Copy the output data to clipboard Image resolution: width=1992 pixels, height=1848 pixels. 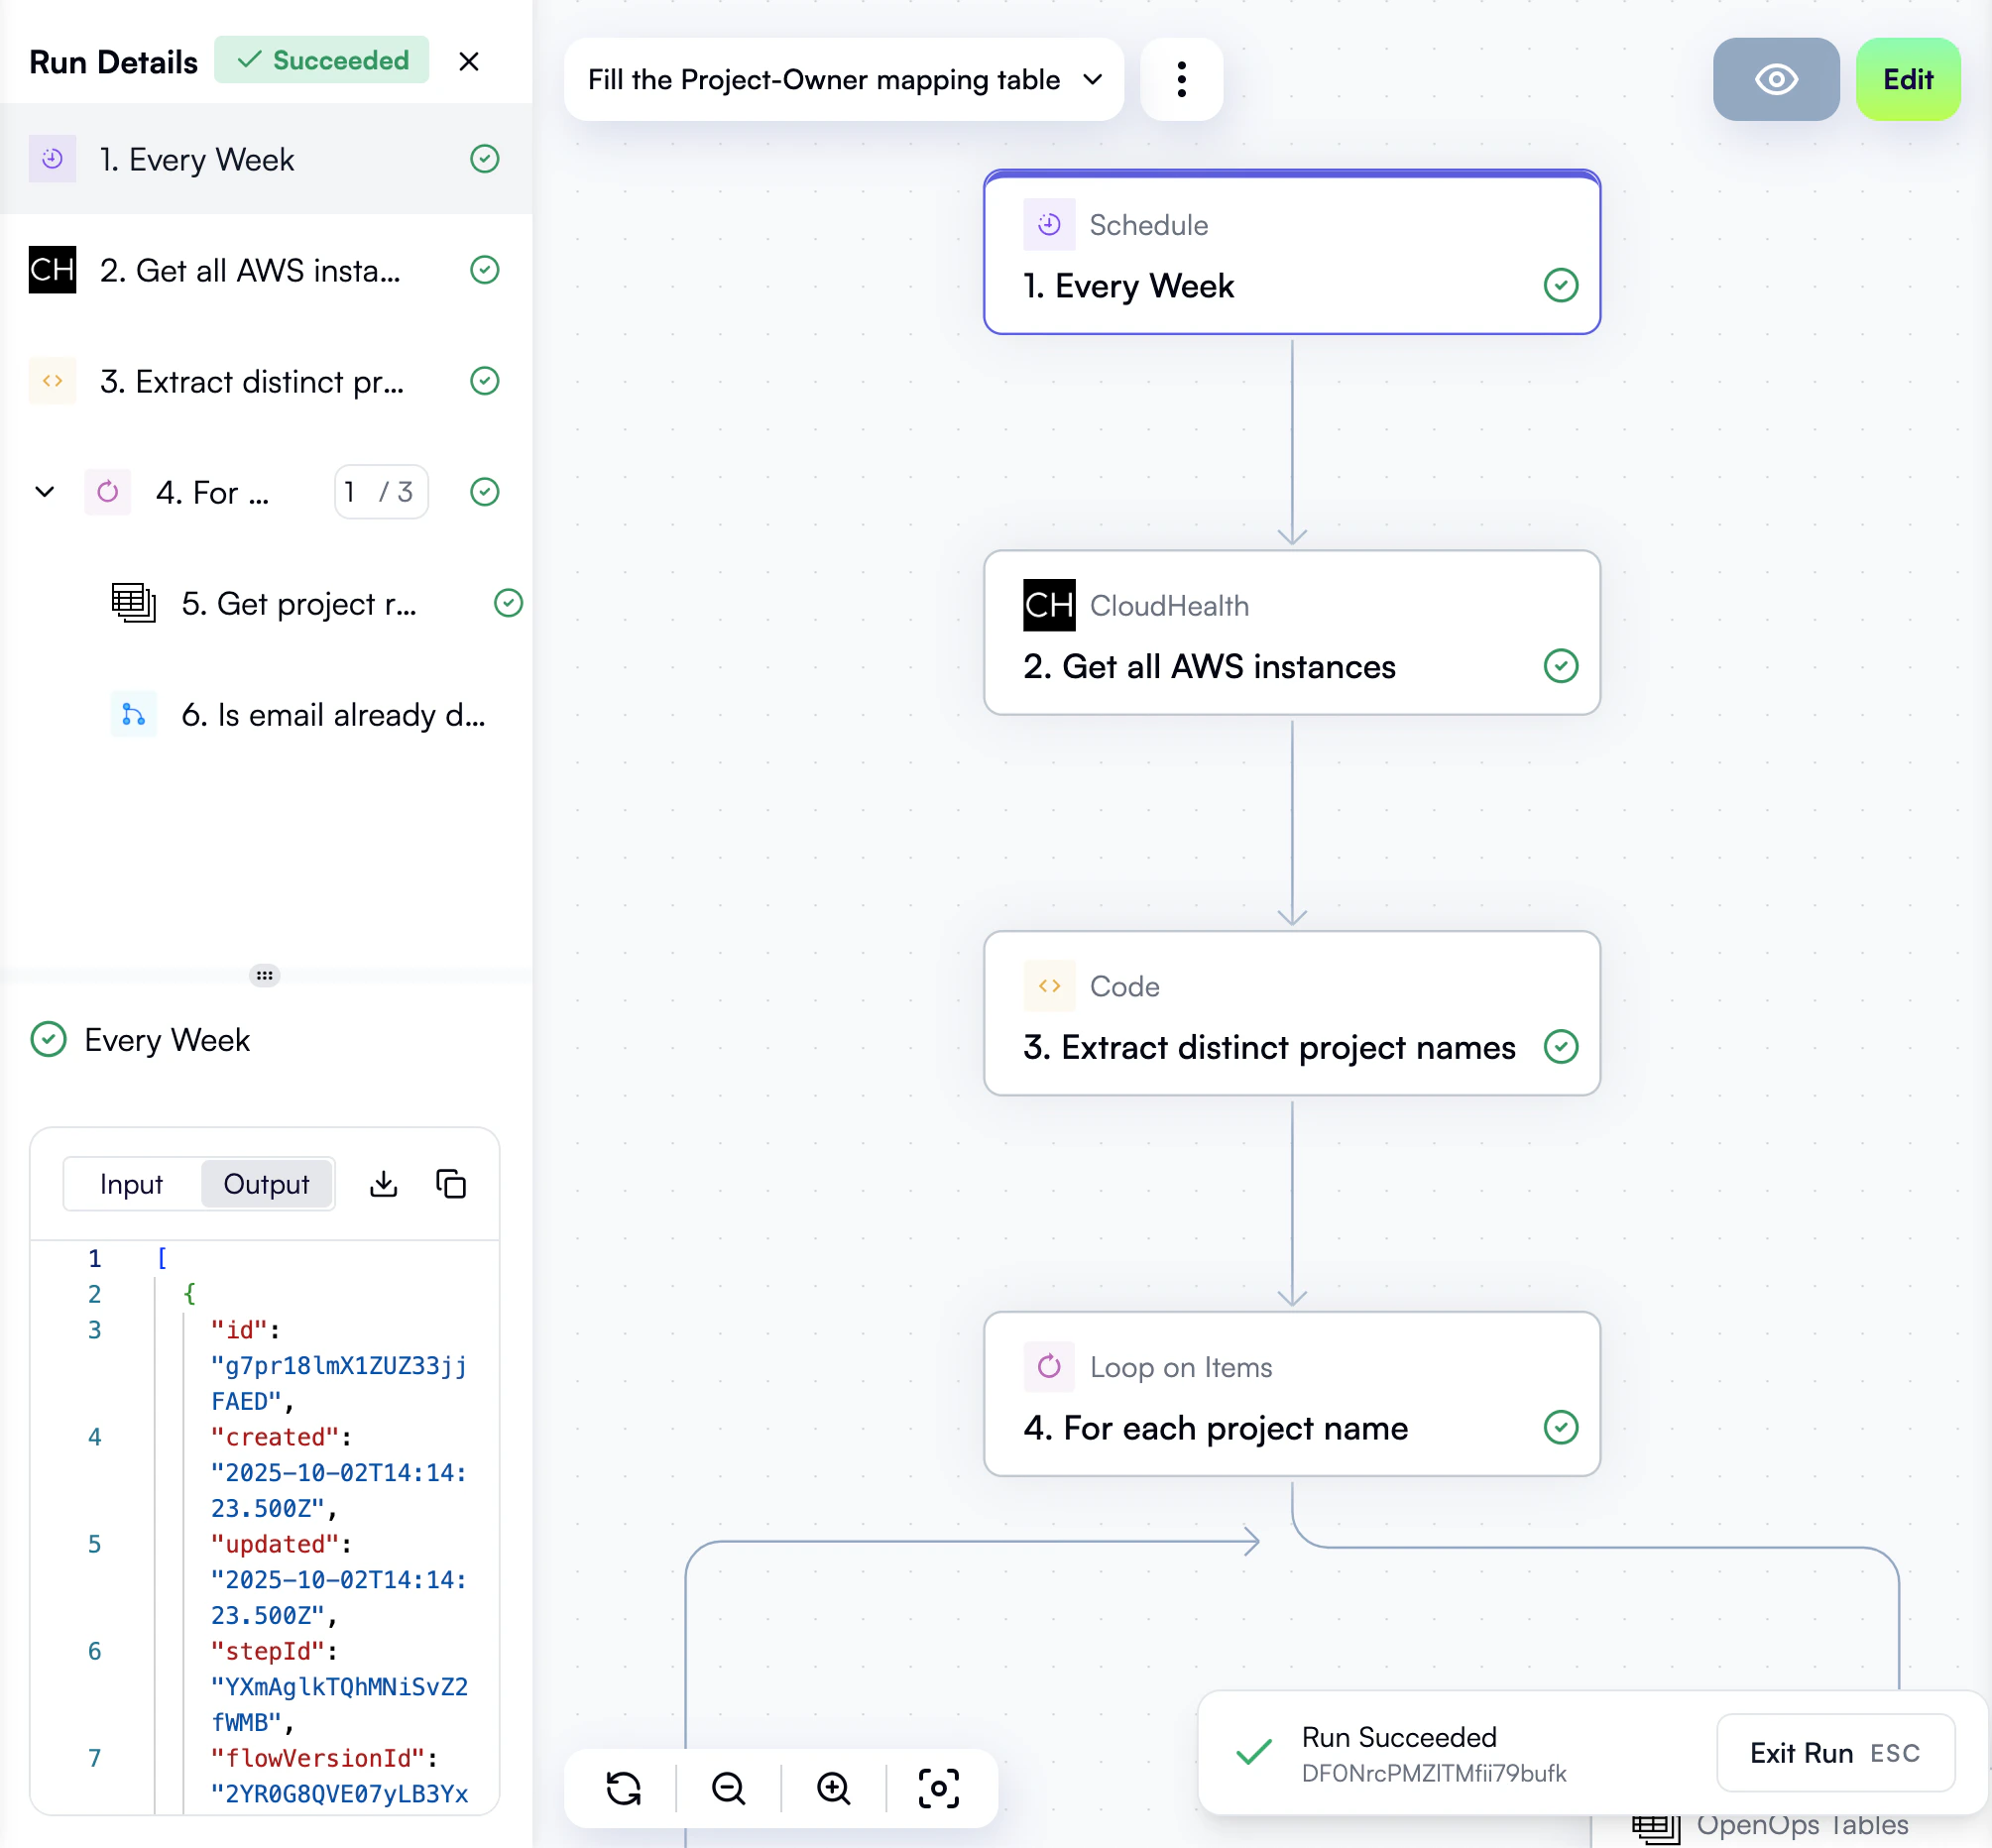451,1183
